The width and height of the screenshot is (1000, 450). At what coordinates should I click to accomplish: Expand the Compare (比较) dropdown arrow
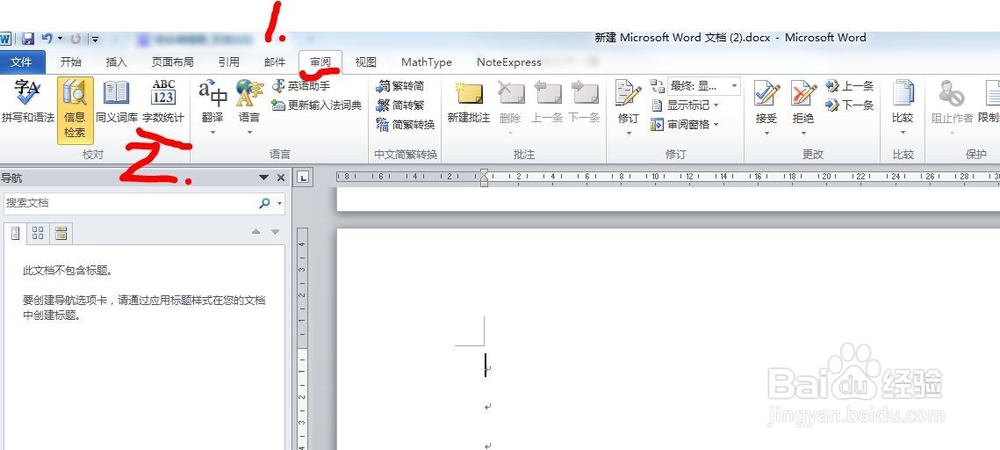[x=903, y=133]
